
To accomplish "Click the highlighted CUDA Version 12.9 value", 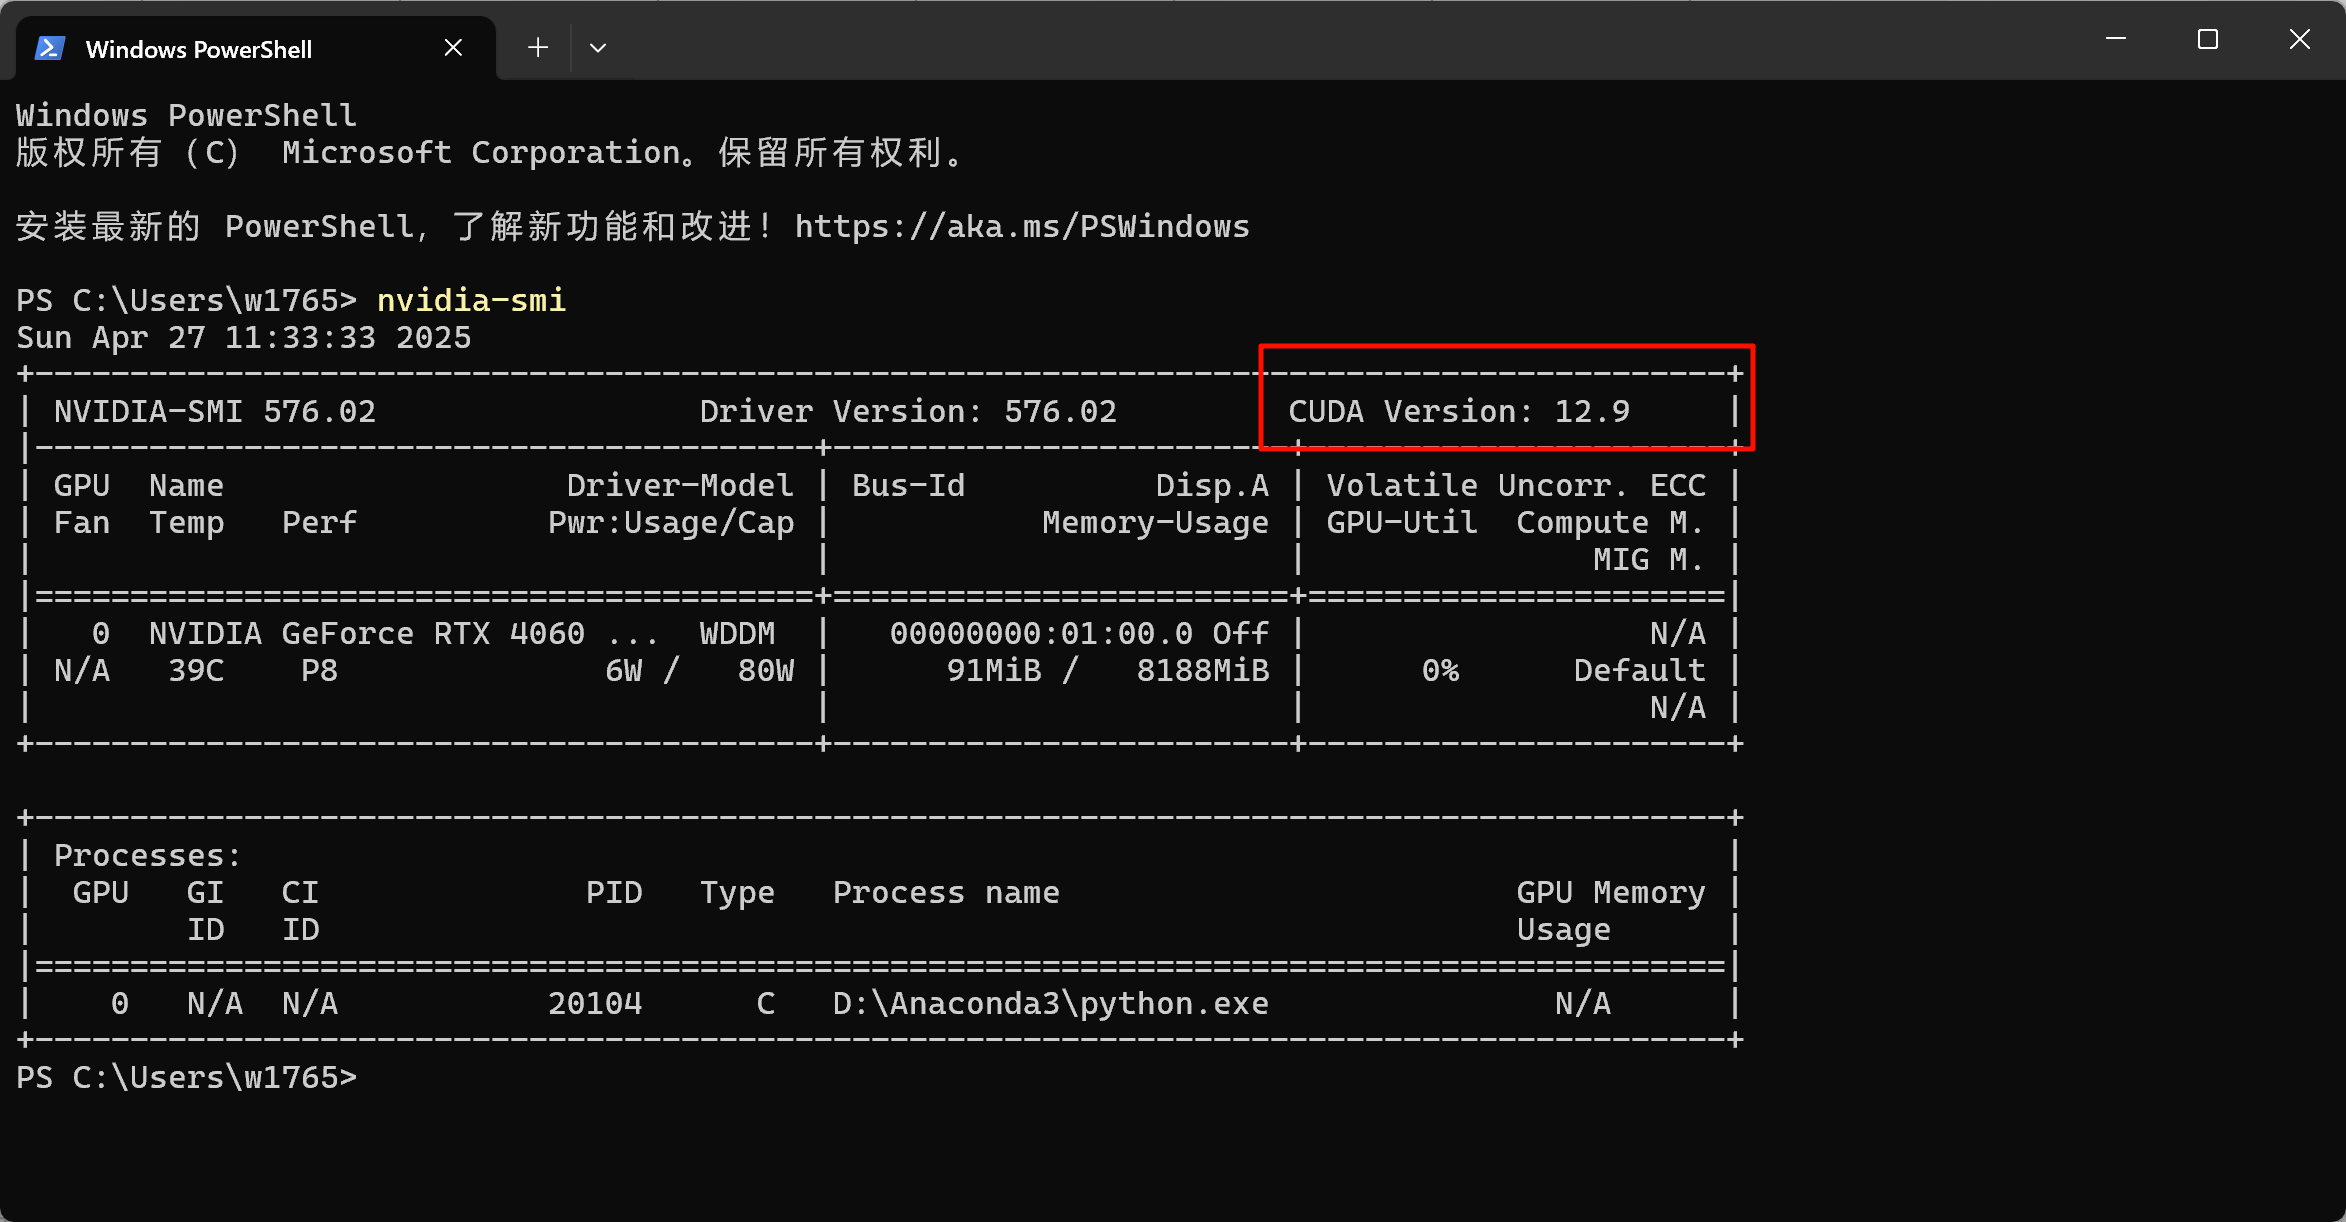I will [x=1459, y=410].
